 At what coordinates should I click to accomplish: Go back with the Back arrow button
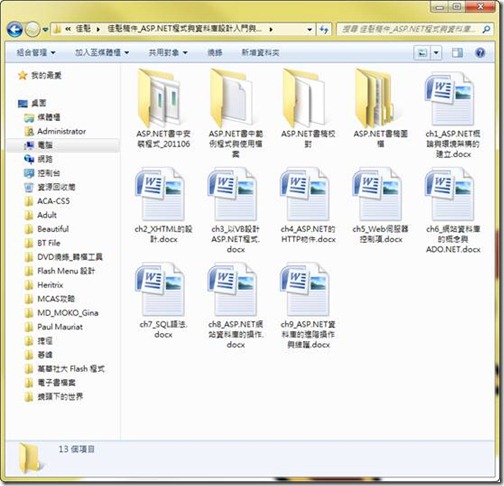tap(15, 30)
